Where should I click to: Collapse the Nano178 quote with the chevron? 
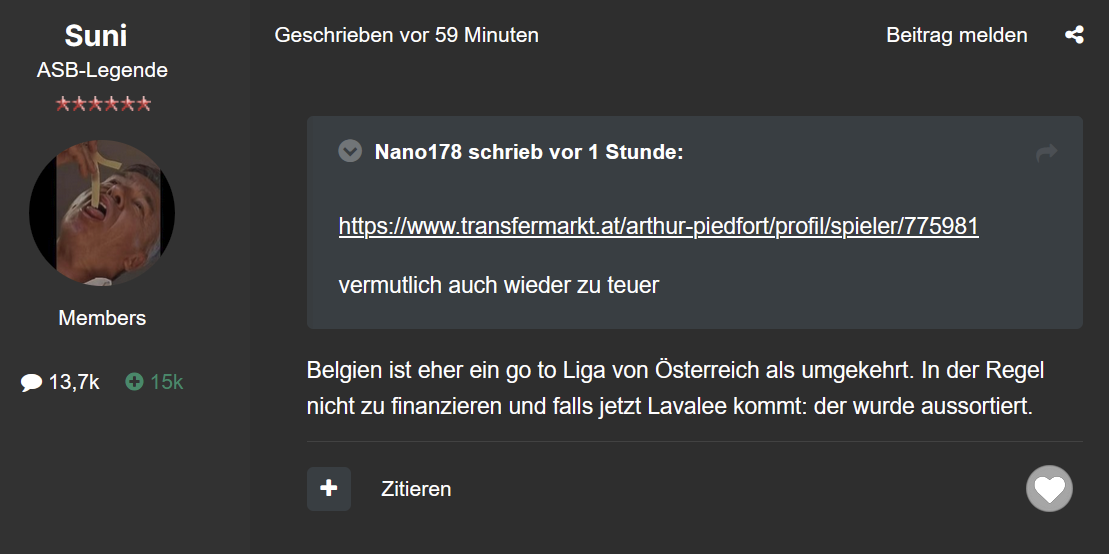[x=350, y=152]
